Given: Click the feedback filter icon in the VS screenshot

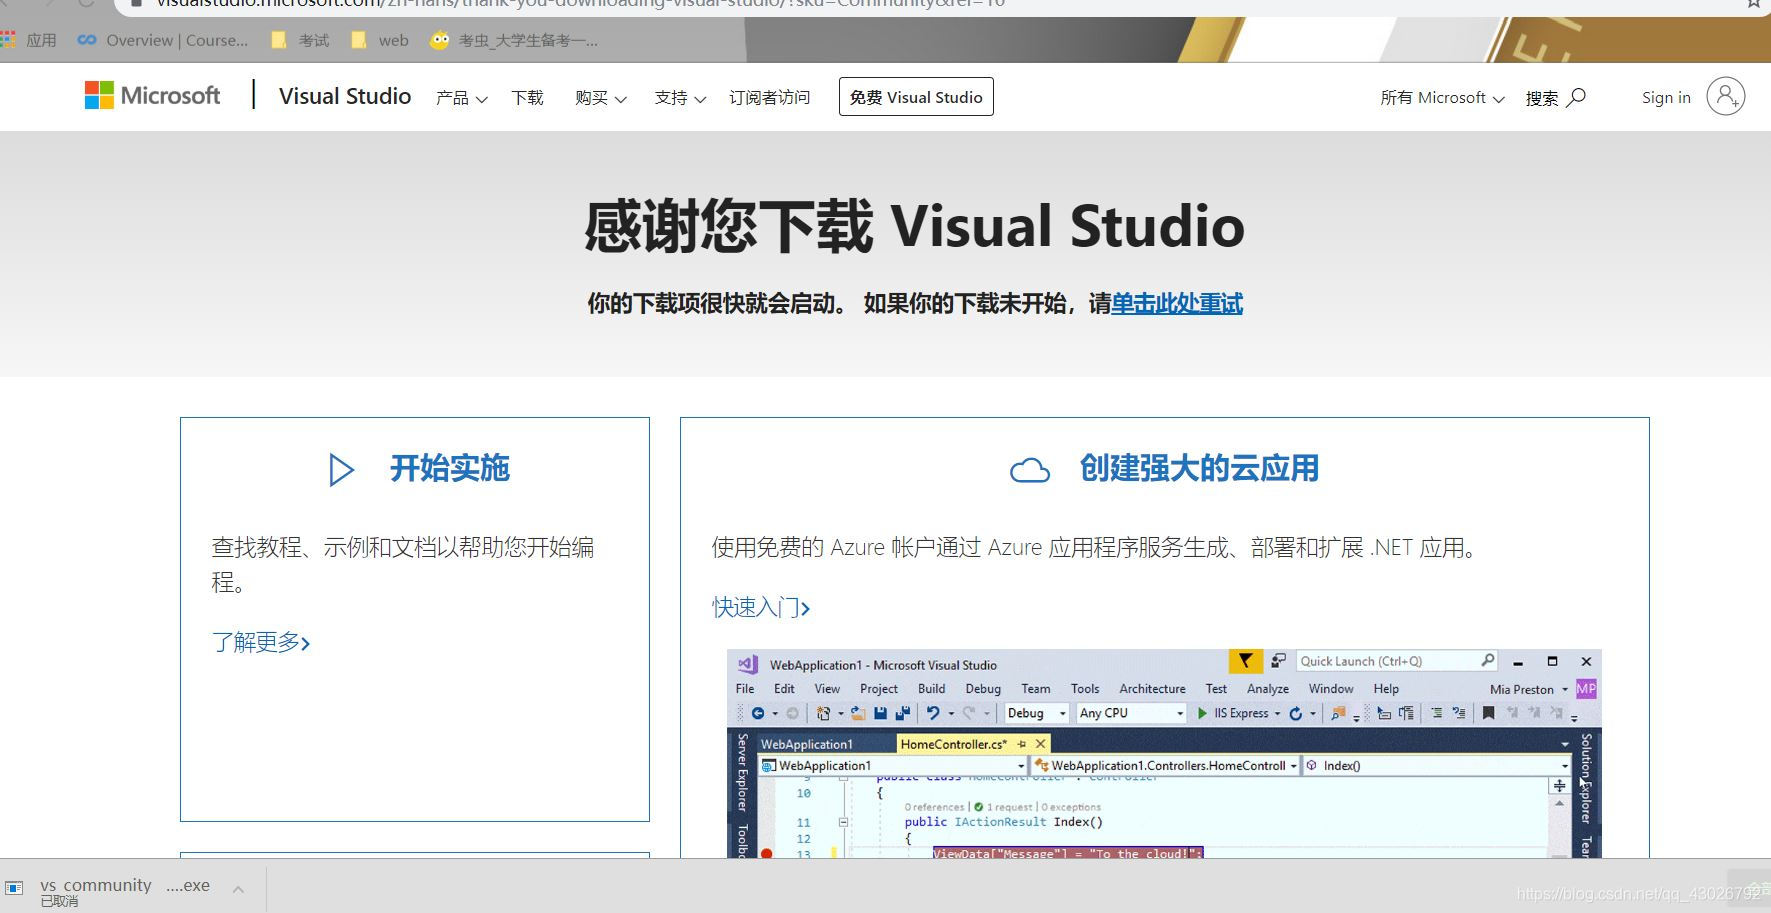Looking at the screenshot, I should 1245,661.
